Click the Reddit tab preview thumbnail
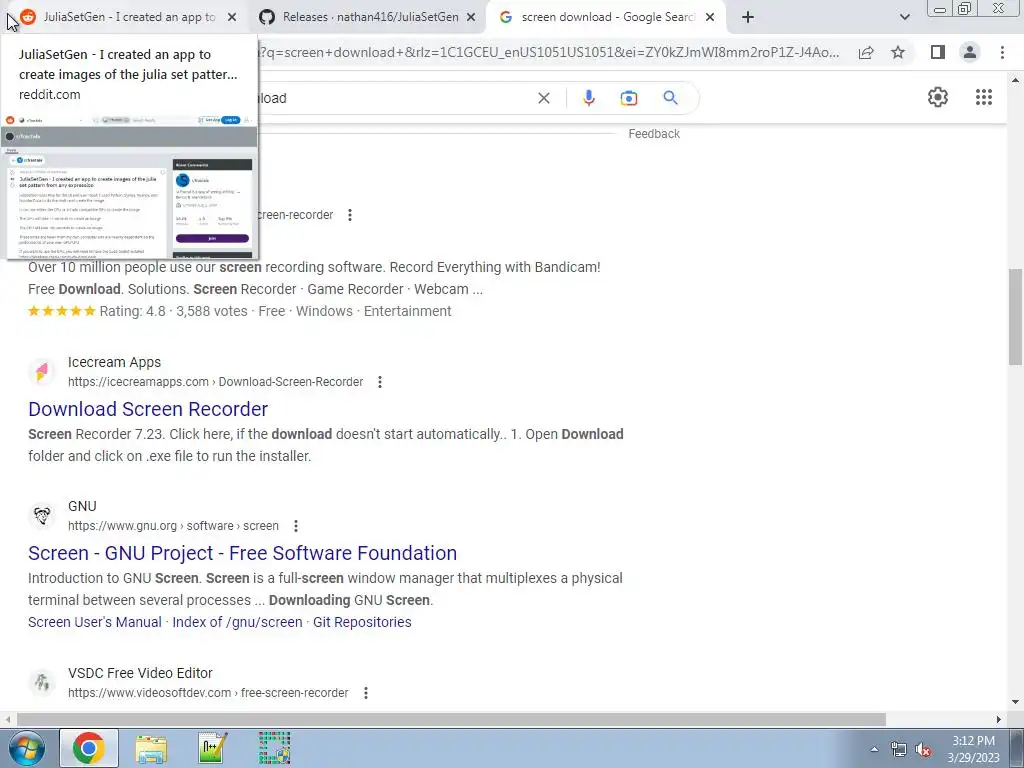The width and height of the screenshot is (1024, 768). pyautogui.click(x=129, y=186)
